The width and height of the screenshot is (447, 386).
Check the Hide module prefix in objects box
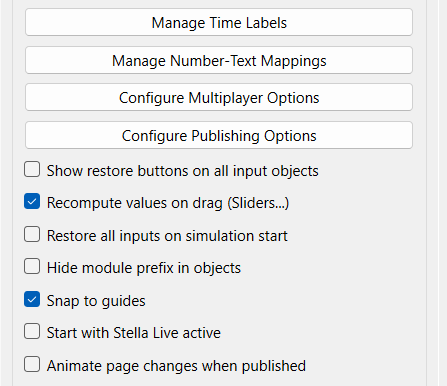[x=32, y=266]
